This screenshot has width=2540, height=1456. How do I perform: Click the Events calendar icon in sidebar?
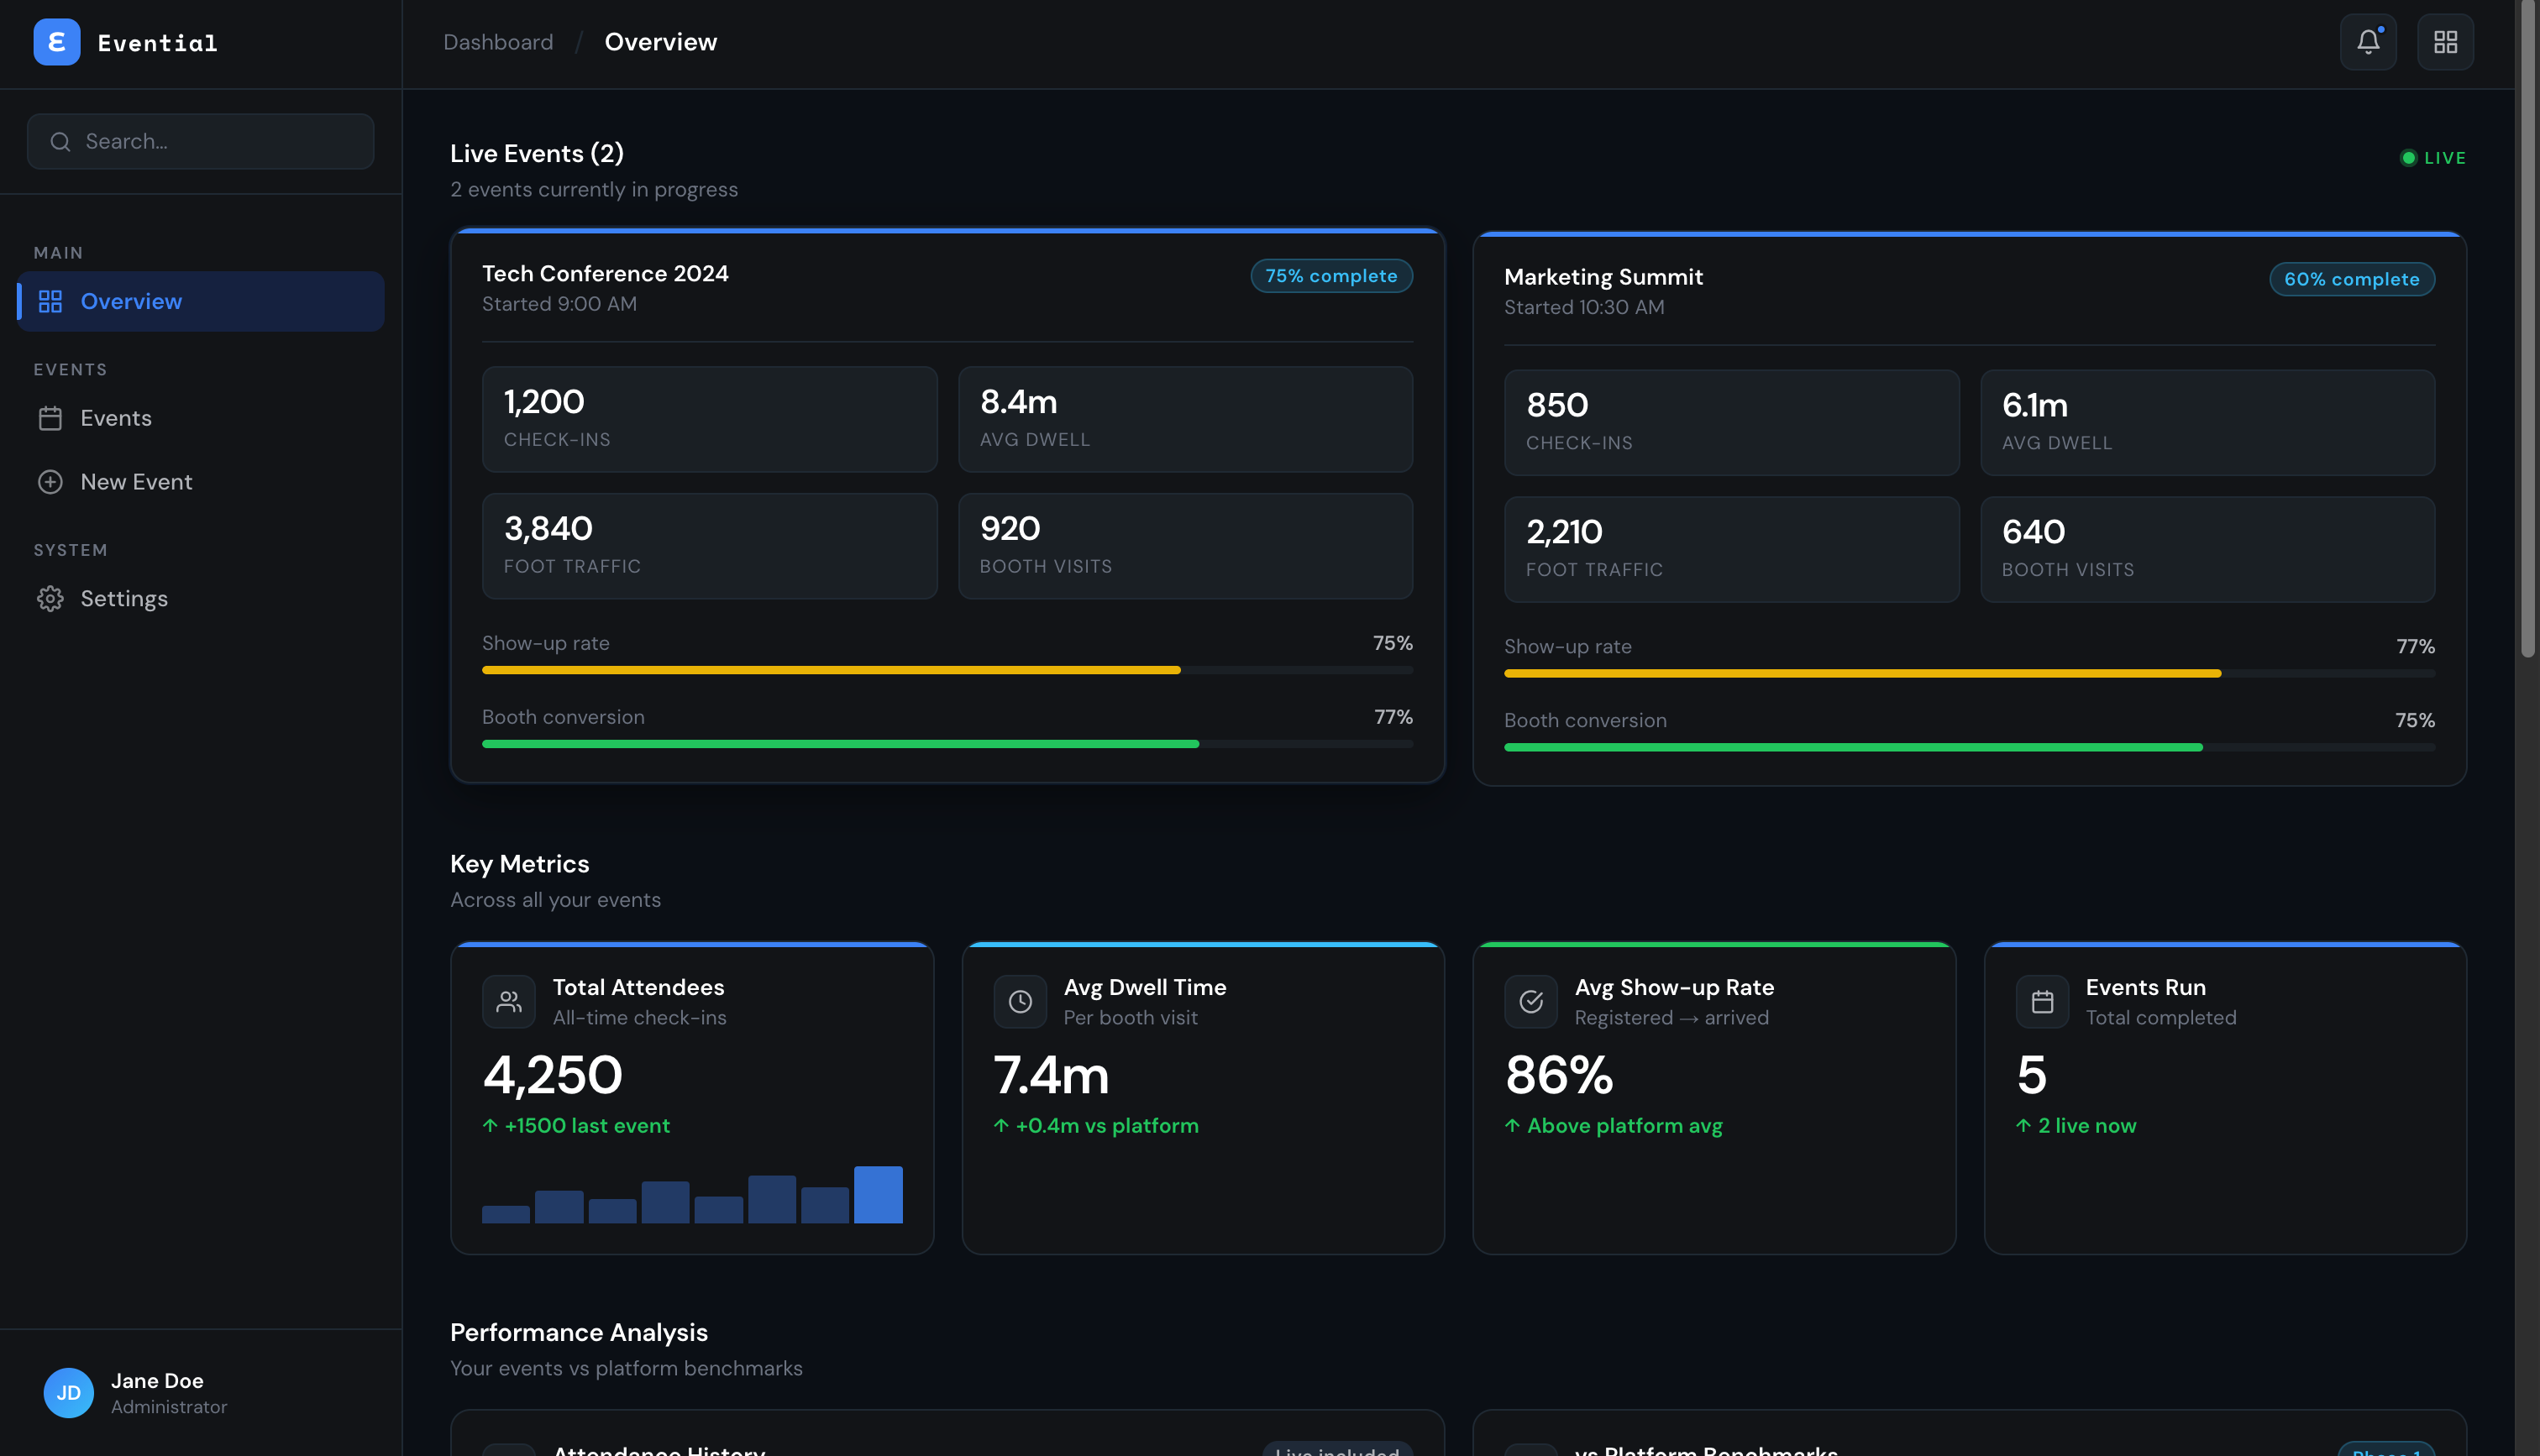(x=50, y=418)
